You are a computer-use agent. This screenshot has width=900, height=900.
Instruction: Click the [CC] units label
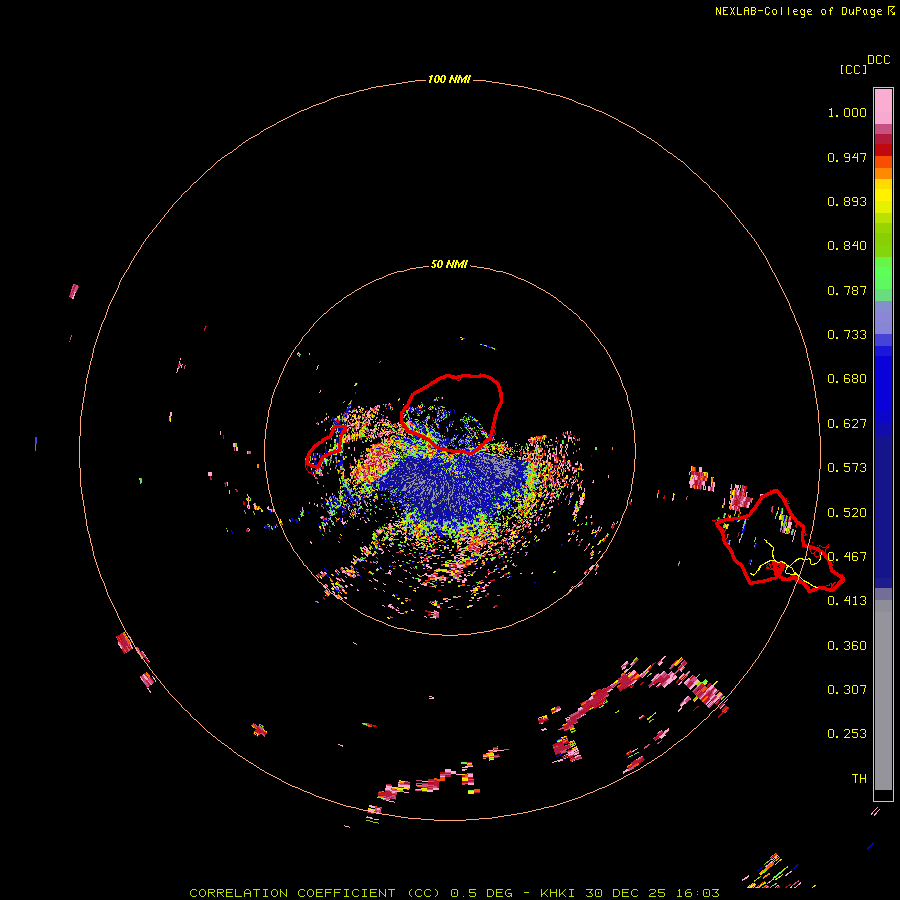(x=853, y=69)
